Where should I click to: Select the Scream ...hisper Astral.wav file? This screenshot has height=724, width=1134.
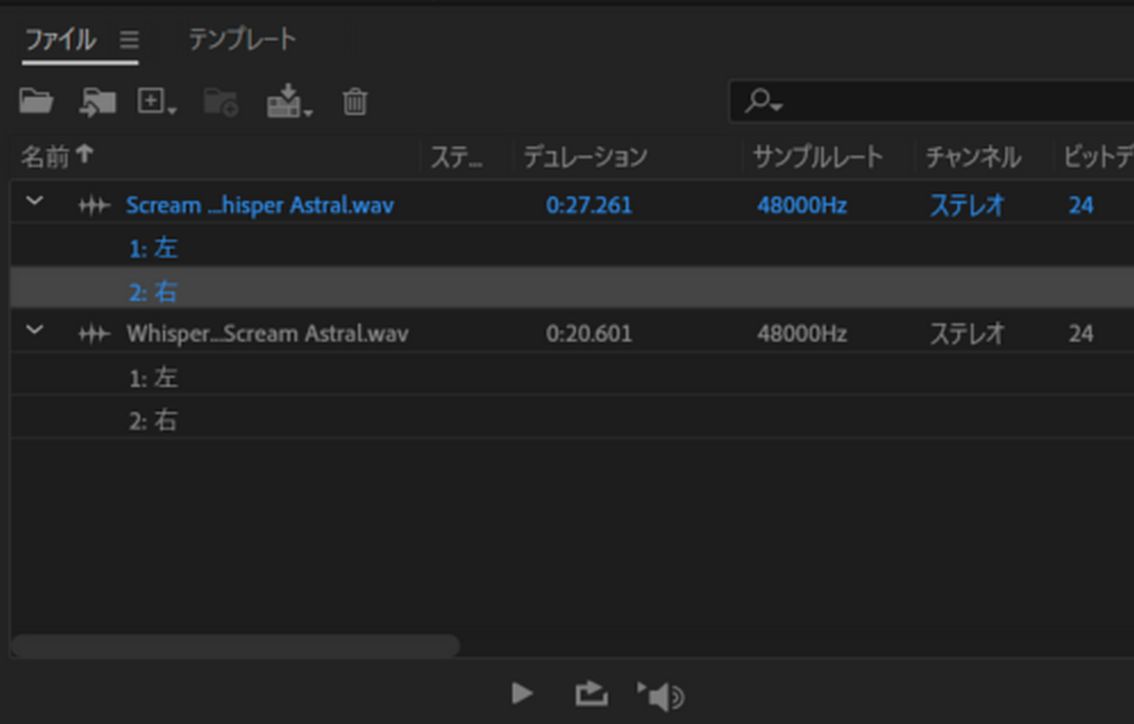[260, 205]
